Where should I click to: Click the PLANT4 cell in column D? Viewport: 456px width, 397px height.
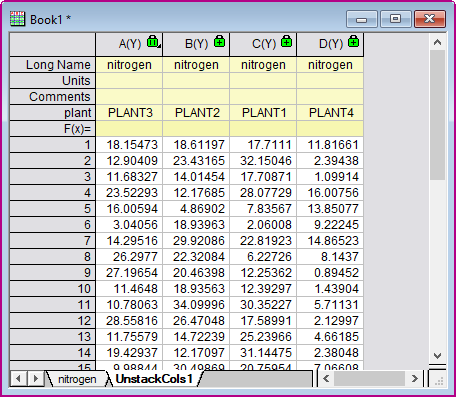coord(330,113)
